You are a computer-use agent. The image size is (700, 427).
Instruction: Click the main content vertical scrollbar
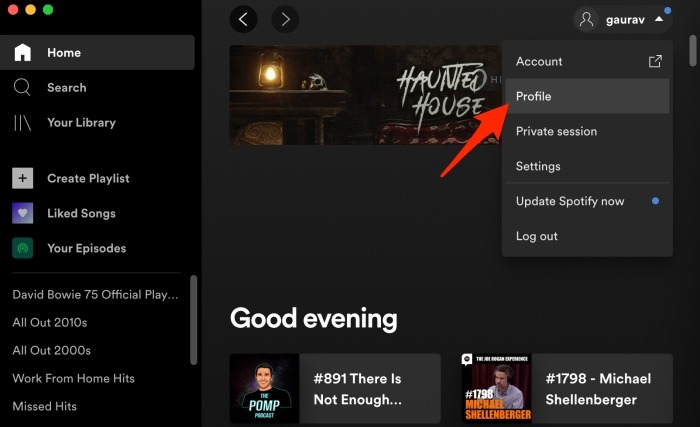tap(693, 50)
